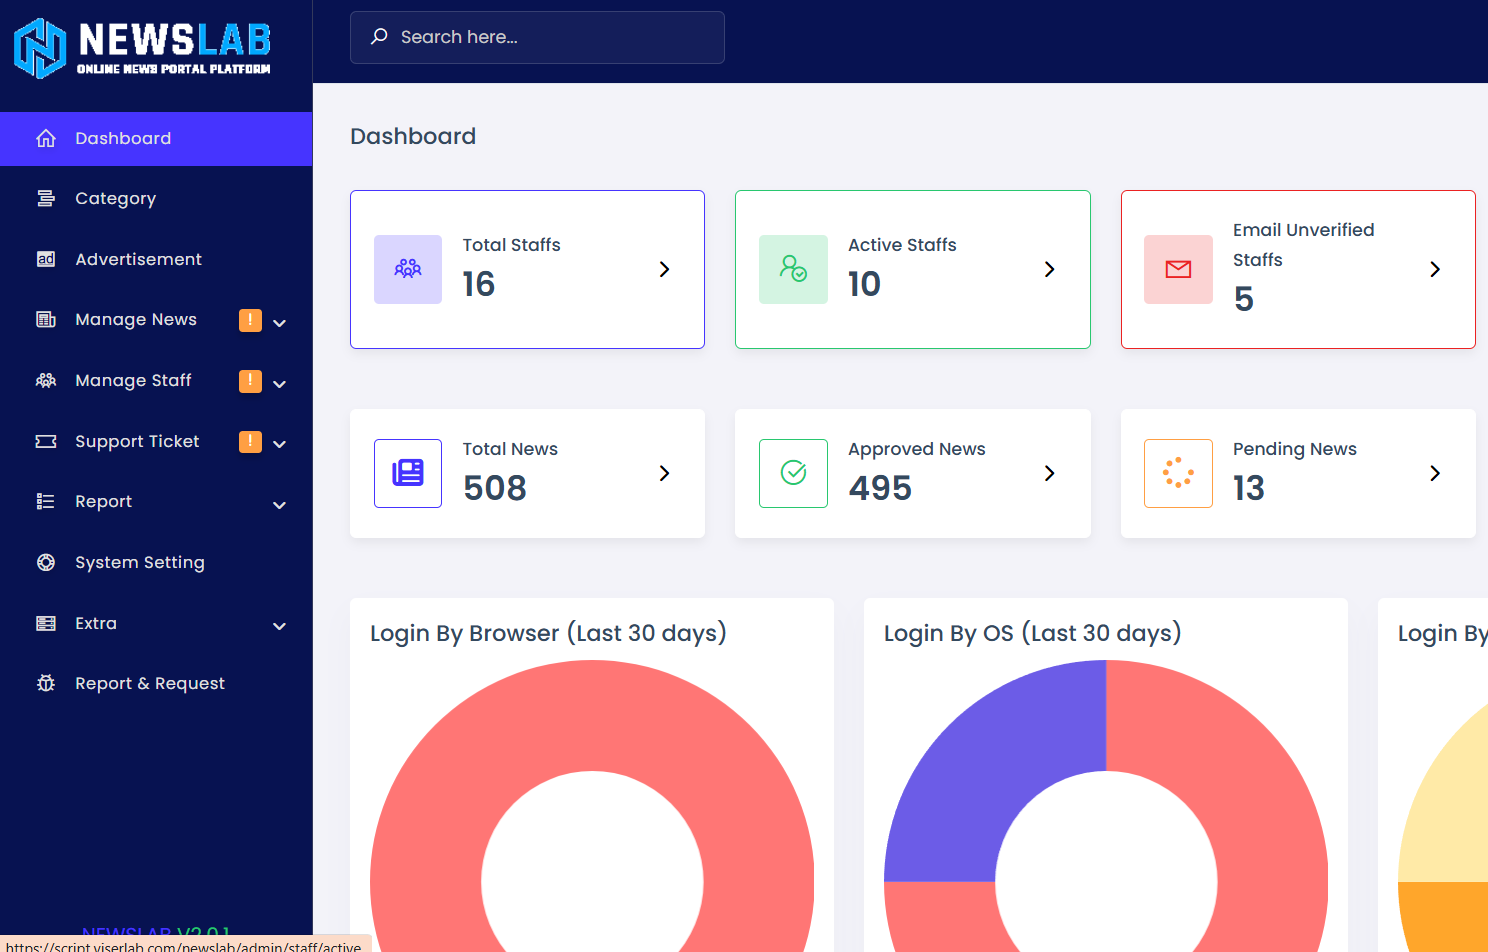Open Active Staffs card arrow
This screenshot has width=1488, height=952.
tap(1050, 269)
